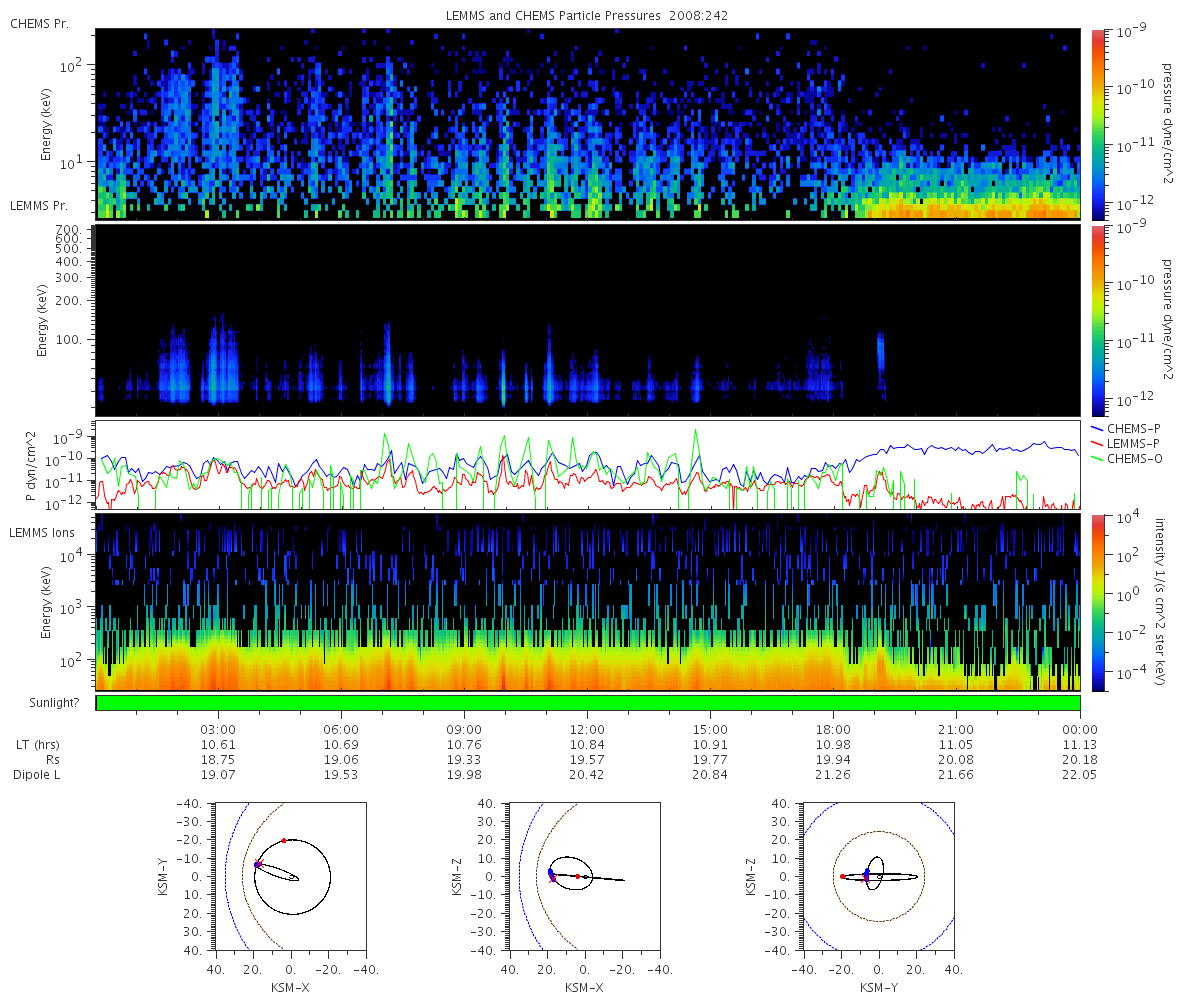The image size is (1200, 1000).
Task: Click the LEMMS pressure color bar
Action: click(x=1098, y=320)
